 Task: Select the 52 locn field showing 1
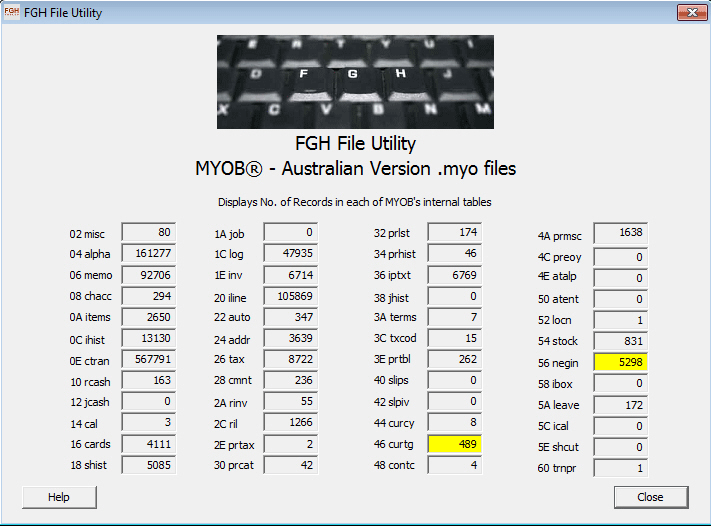coord(620,320)
